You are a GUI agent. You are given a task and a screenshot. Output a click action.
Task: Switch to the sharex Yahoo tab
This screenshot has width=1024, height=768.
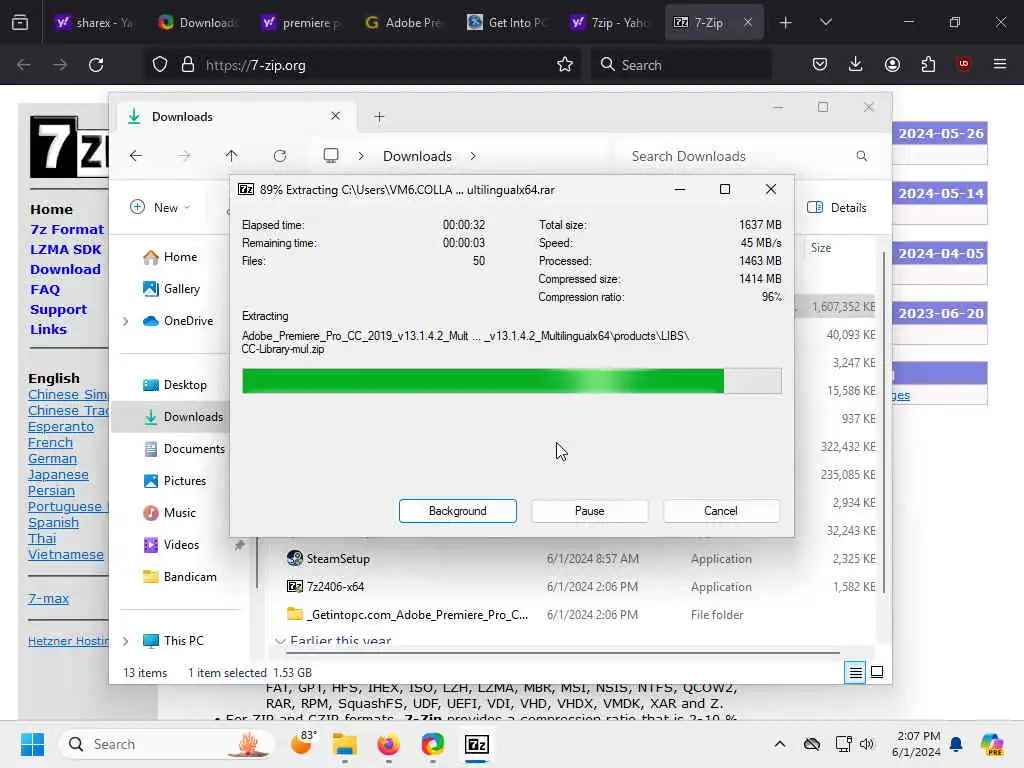[x=94, y=23]
